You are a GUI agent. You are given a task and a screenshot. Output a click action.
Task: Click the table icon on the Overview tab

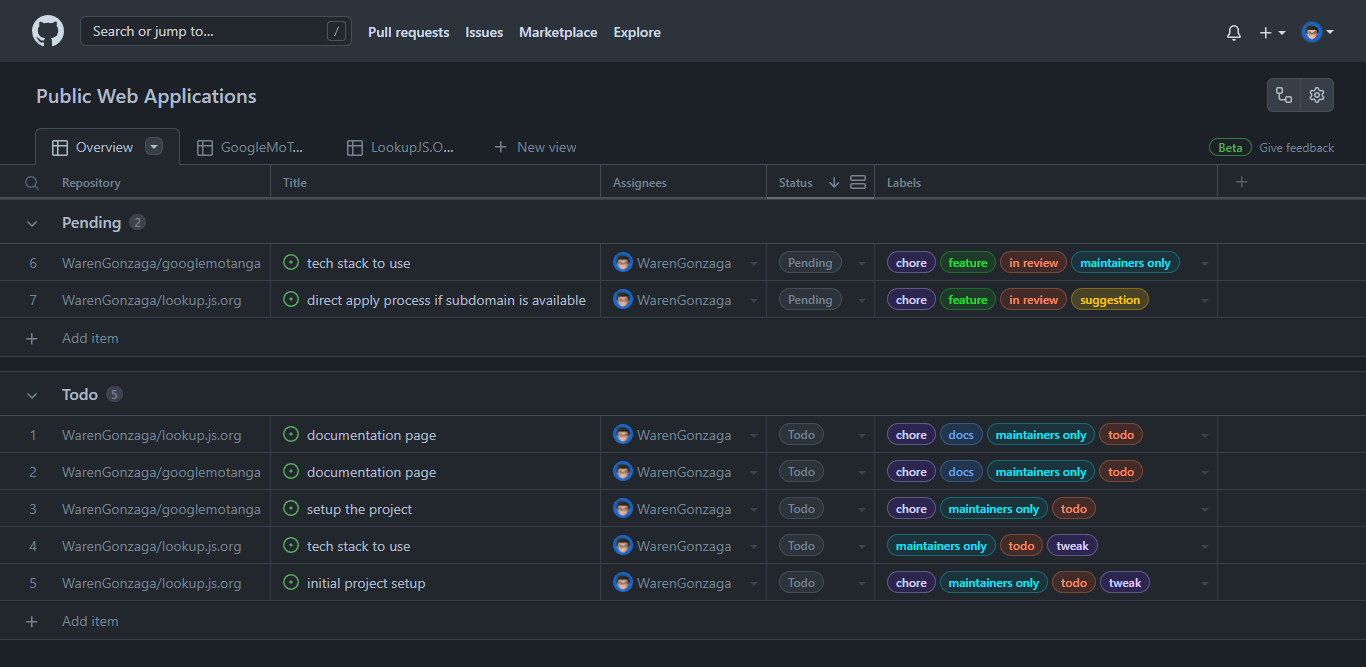60,147
